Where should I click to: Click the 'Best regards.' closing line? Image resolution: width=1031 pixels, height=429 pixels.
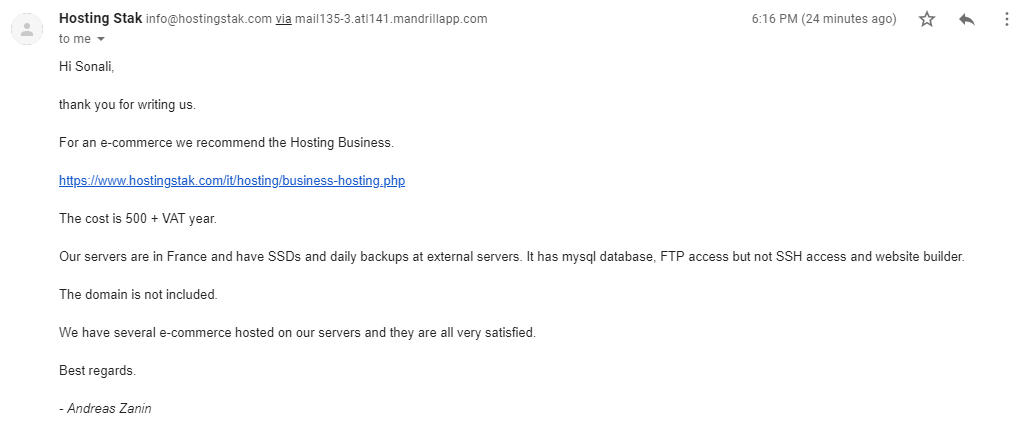pos(97,370)
